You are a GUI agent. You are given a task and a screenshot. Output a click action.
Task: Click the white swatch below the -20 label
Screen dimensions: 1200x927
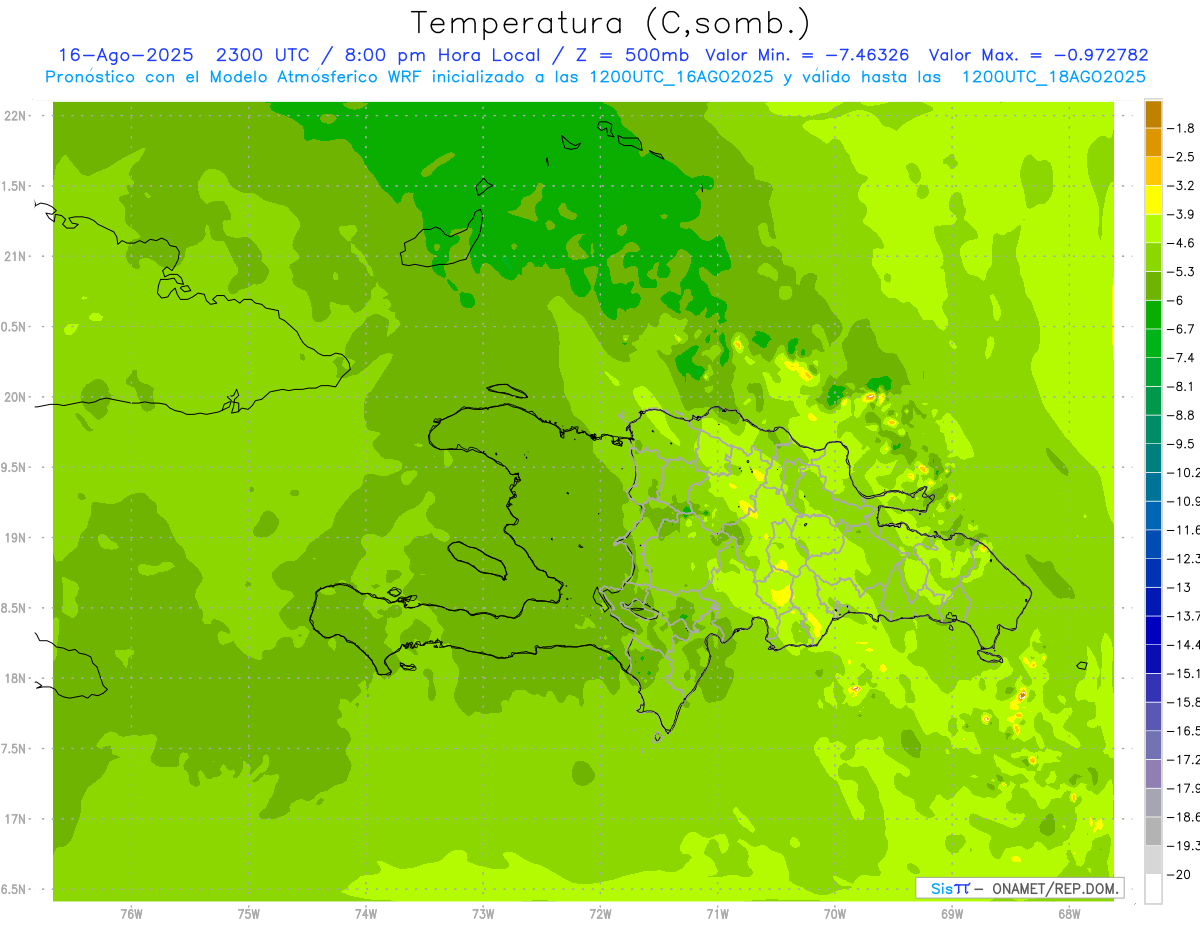click(1153, 888)
